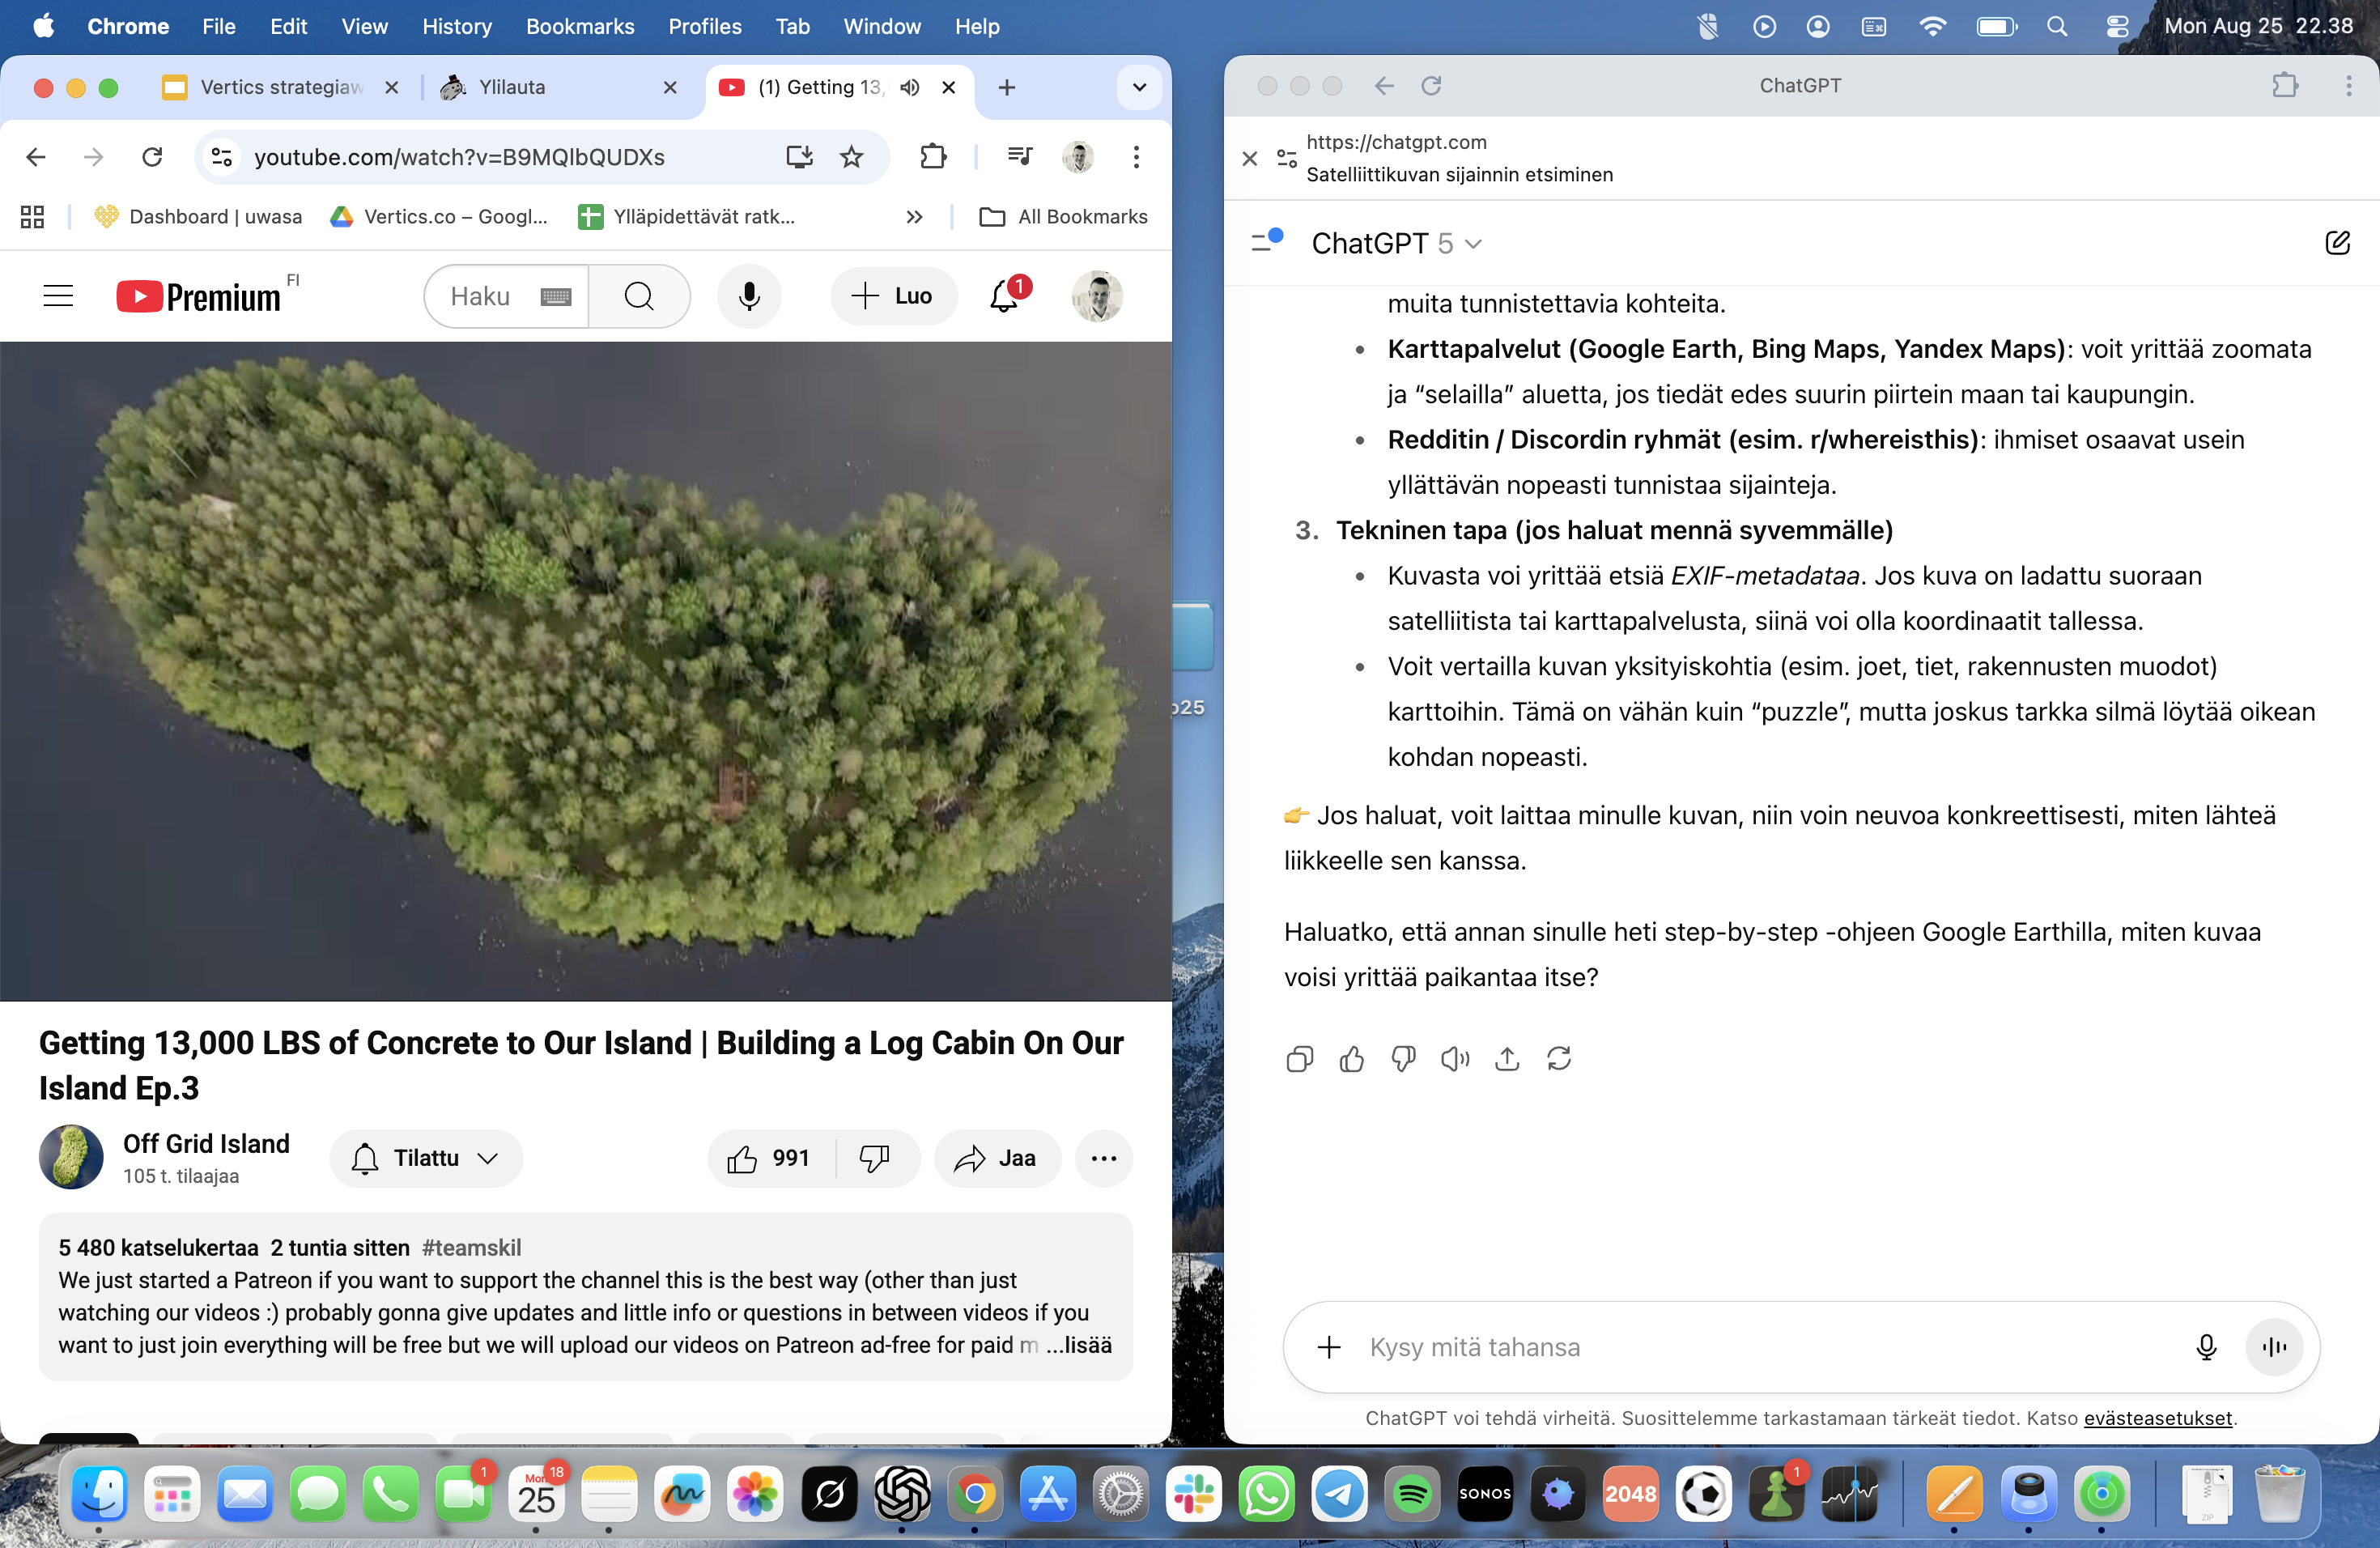Focus the Kysy mitä tahansa message box

(1770, 1347)
